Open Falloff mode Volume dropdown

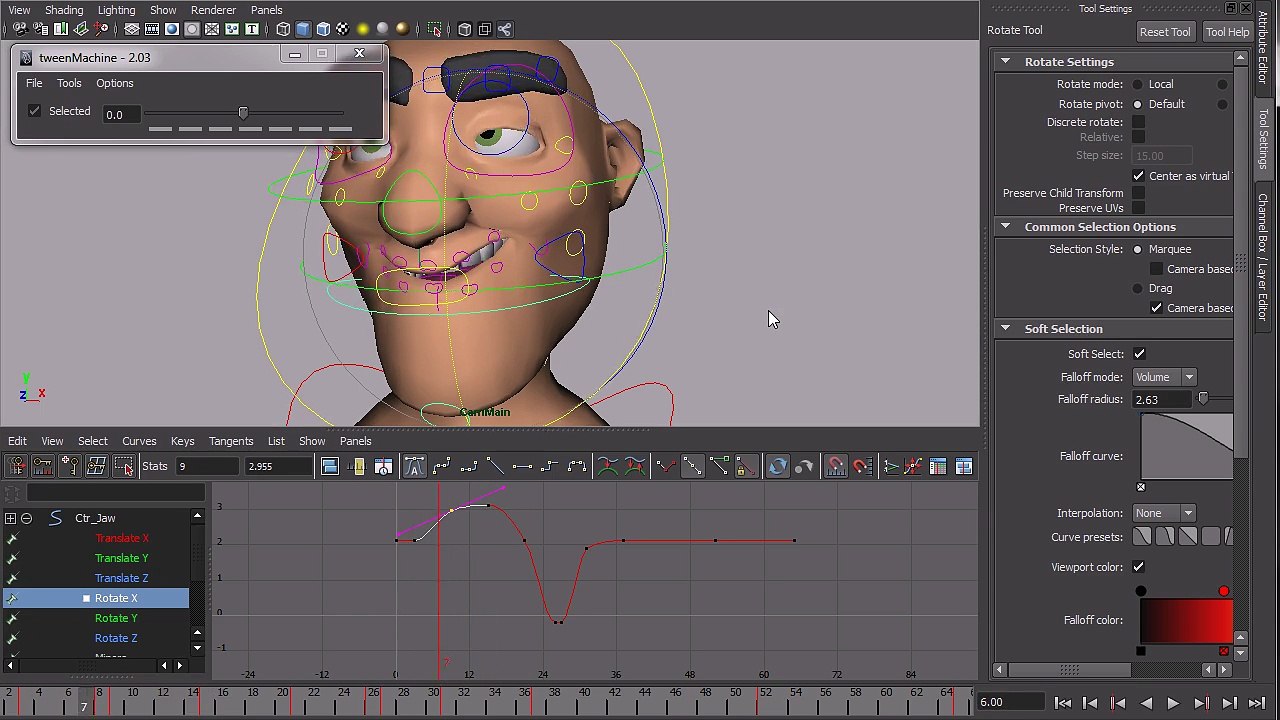tap(1165, 377)
